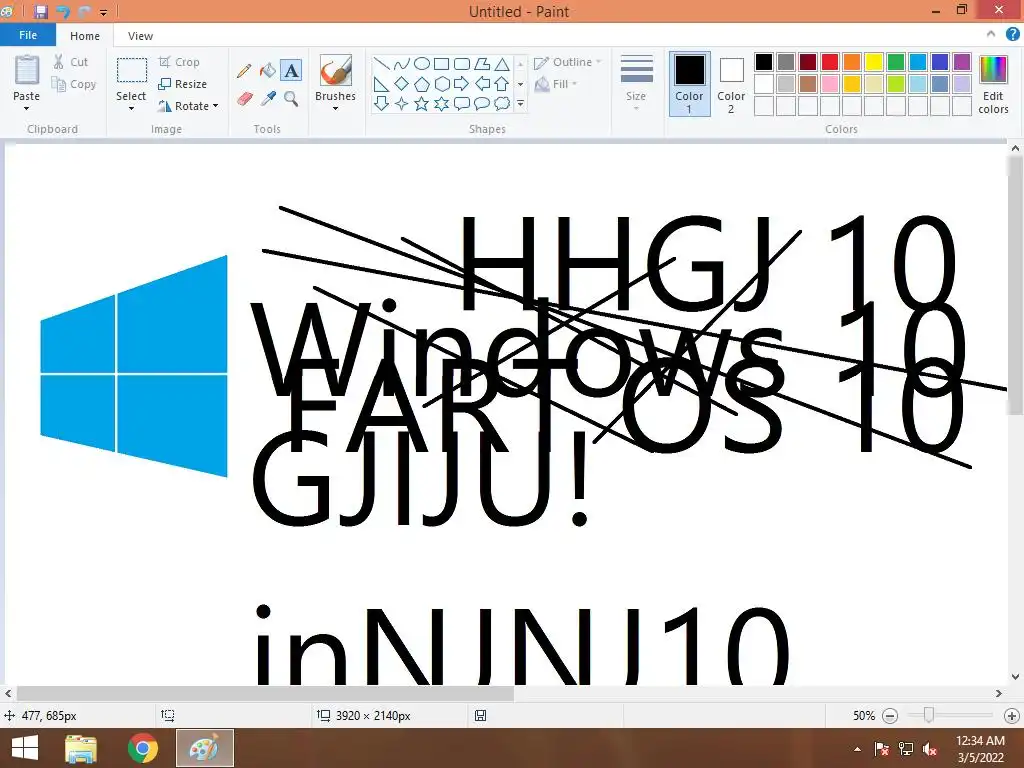This screenshot has width=1024, height=768.
Task: Open Paint Help question mark icon
Action: tap(1012, 35)
